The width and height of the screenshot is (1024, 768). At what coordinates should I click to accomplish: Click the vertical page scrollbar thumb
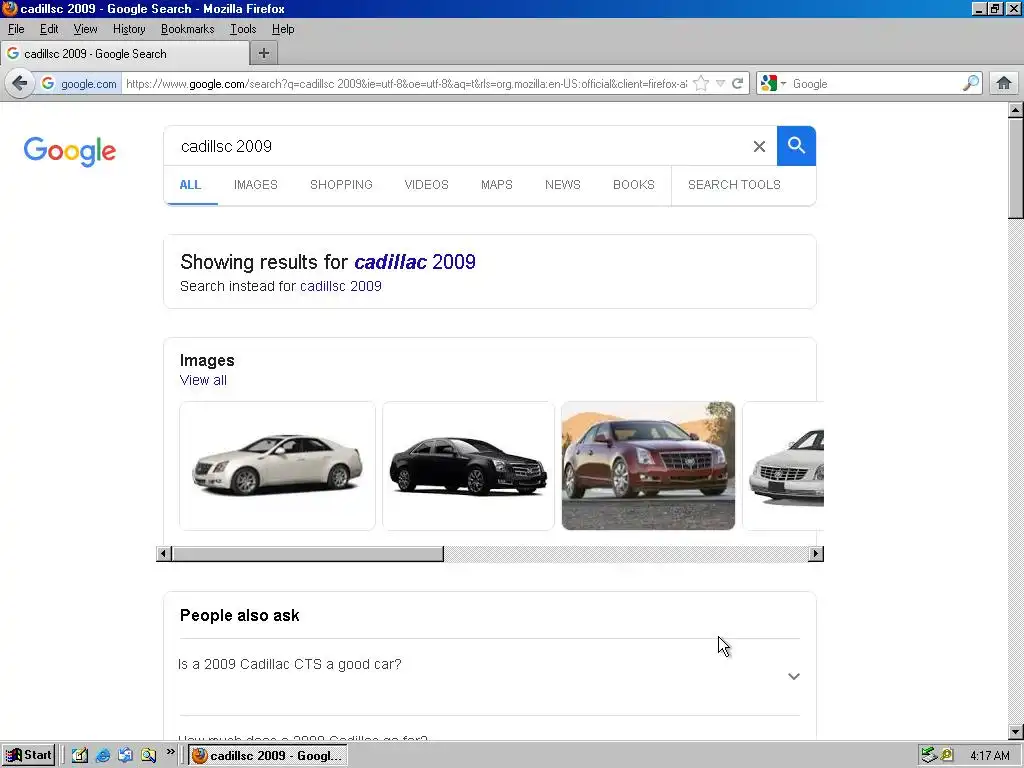pos(1016,168)
